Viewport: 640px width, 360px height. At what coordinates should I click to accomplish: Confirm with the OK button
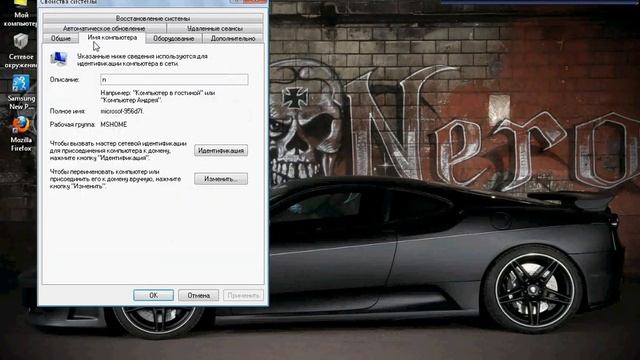tap(153, 295)
